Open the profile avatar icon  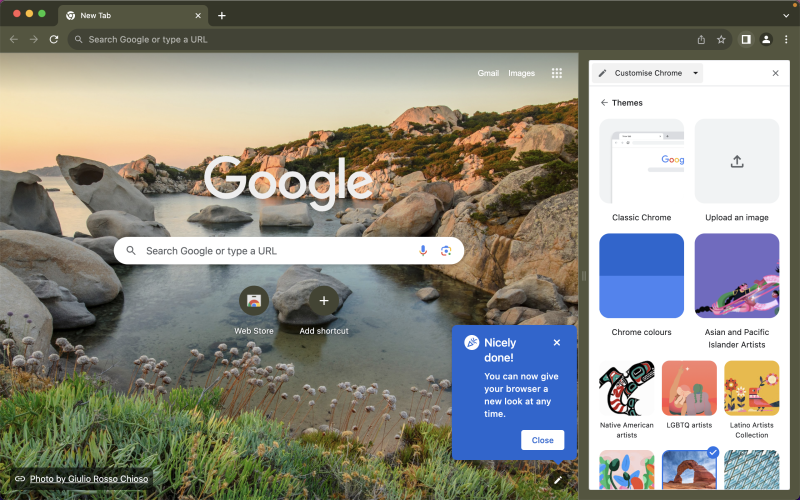766,39
